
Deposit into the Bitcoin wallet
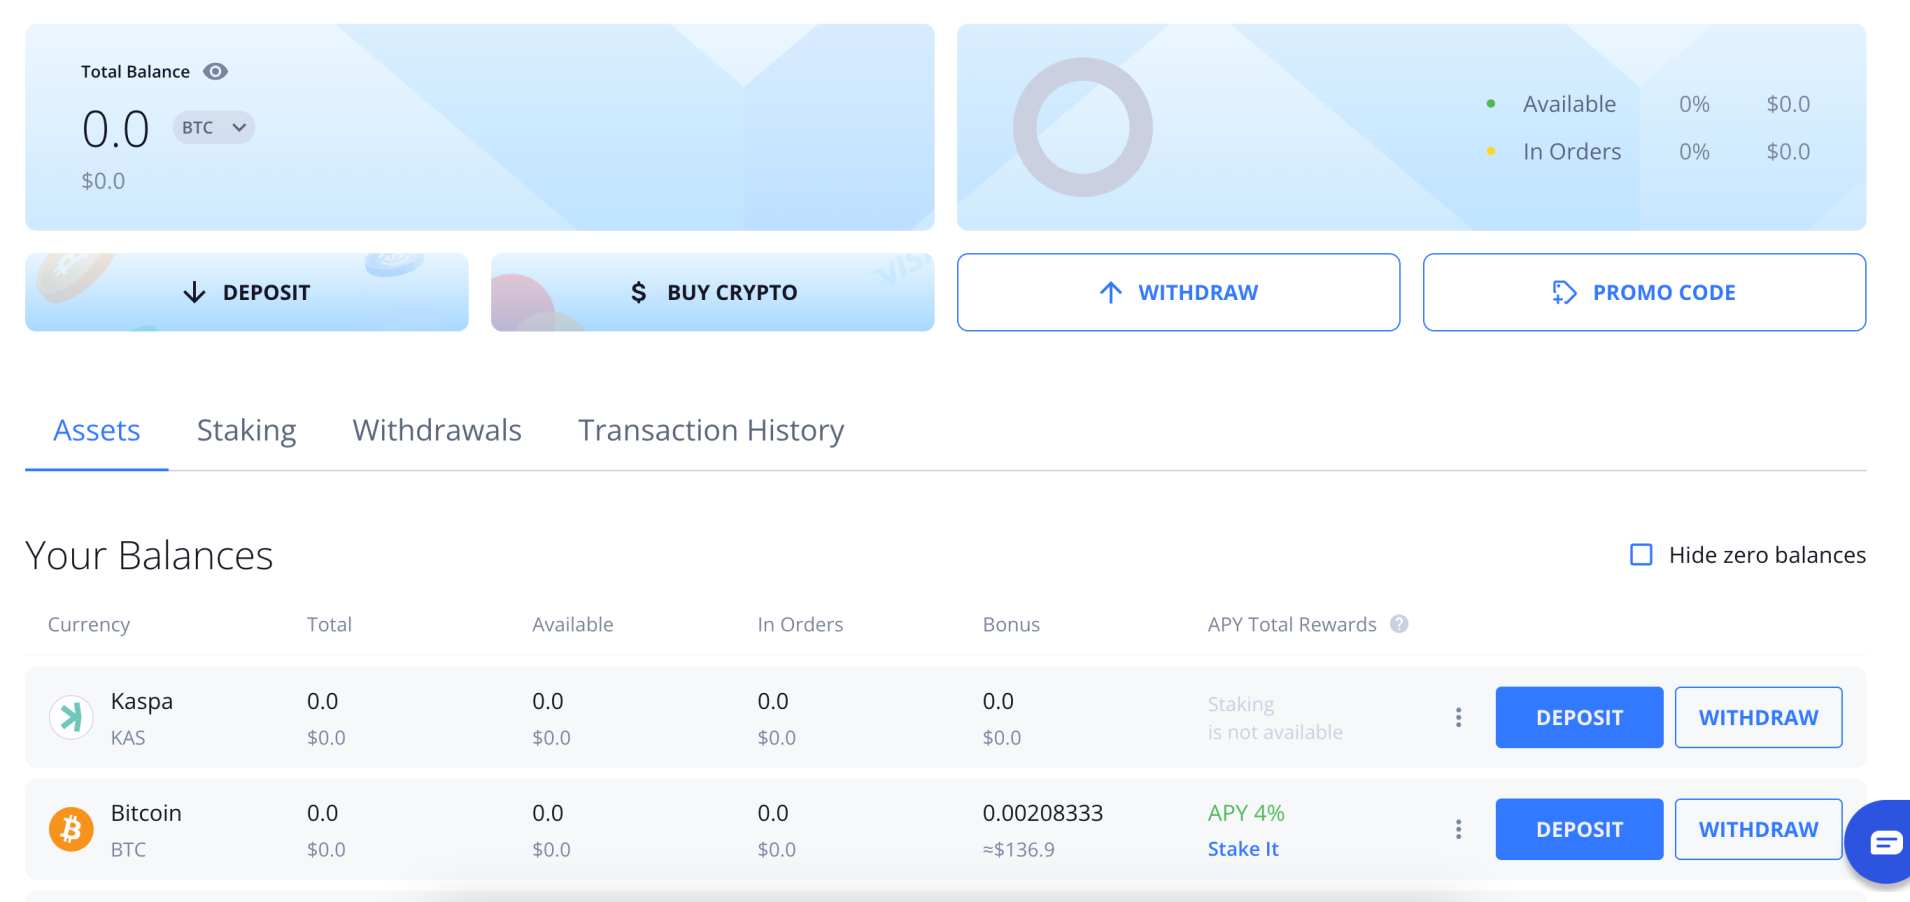tap(1579, 829)
